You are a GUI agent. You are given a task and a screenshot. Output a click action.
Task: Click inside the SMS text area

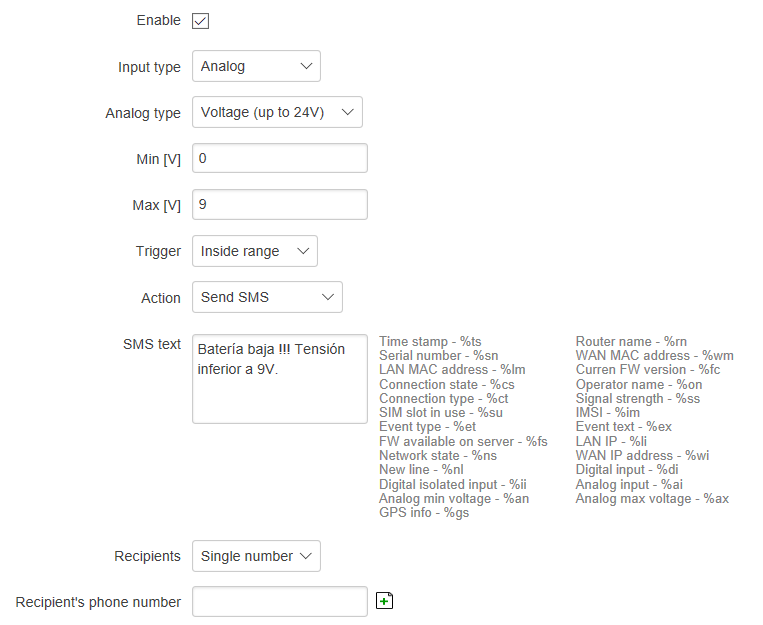280,379
